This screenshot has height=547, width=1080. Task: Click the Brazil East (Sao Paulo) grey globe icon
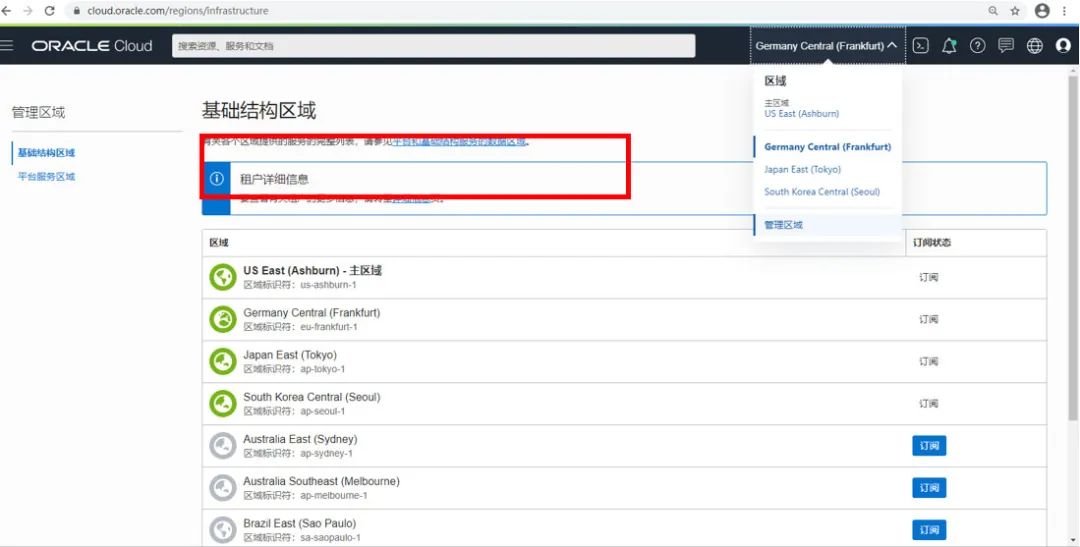222,530
